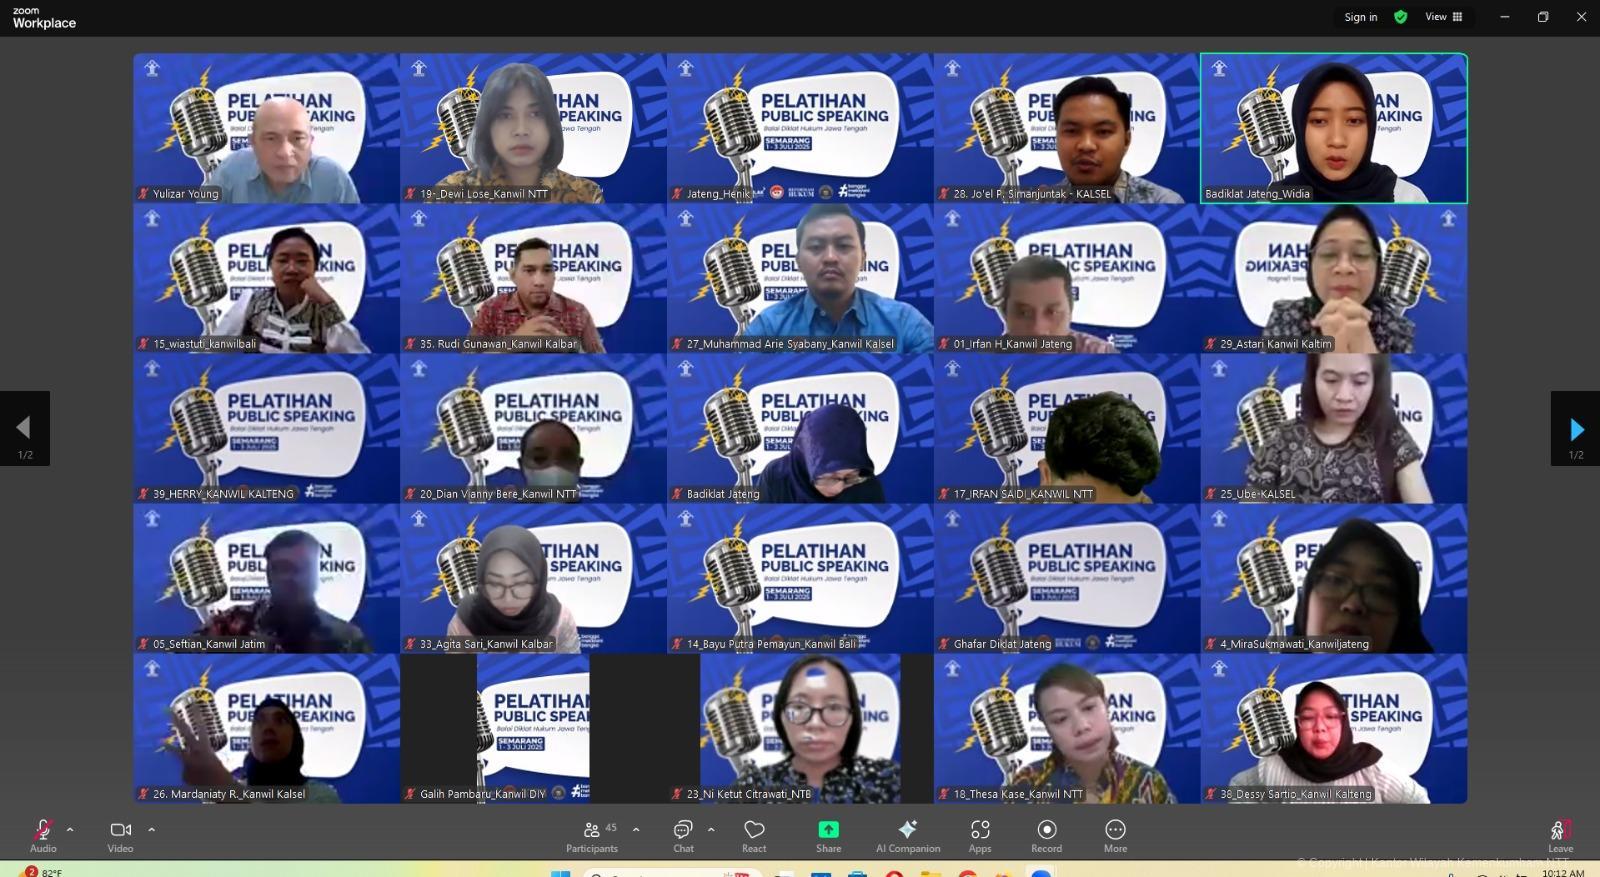This screenshot has height=877, width=1600.
Task: Open the View layout menu
Action: (1444, 17)
